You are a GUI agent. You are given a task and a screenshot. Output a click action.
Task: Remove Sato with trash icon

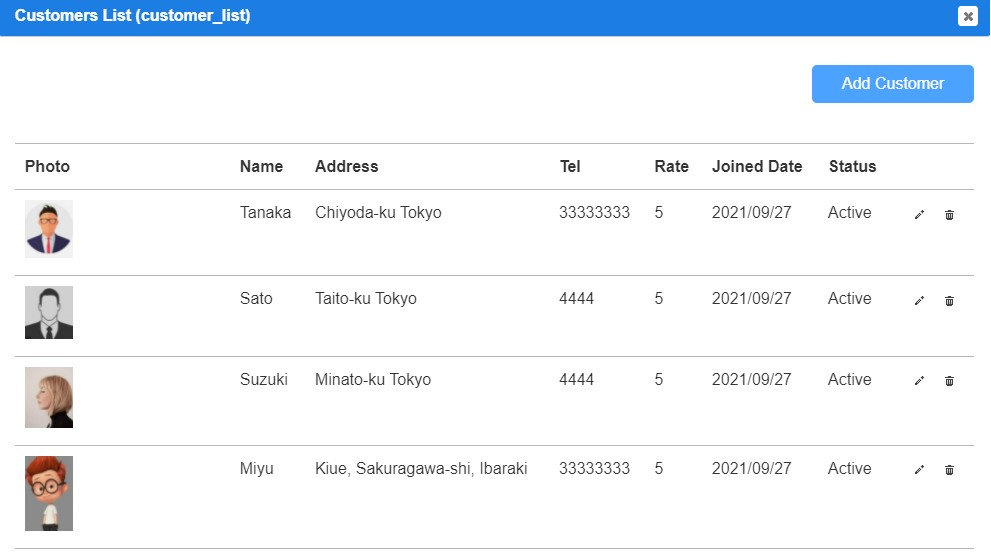(x=949, y=301)
